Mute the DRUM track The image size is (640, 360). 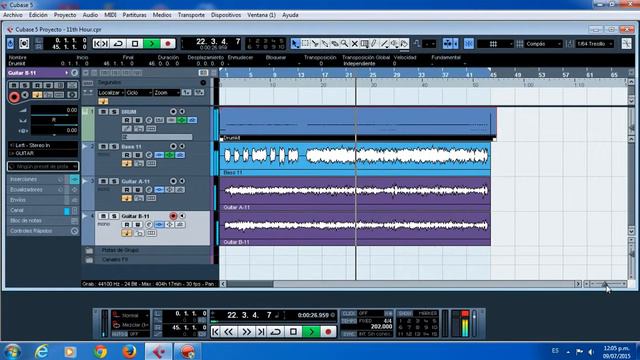103,111
